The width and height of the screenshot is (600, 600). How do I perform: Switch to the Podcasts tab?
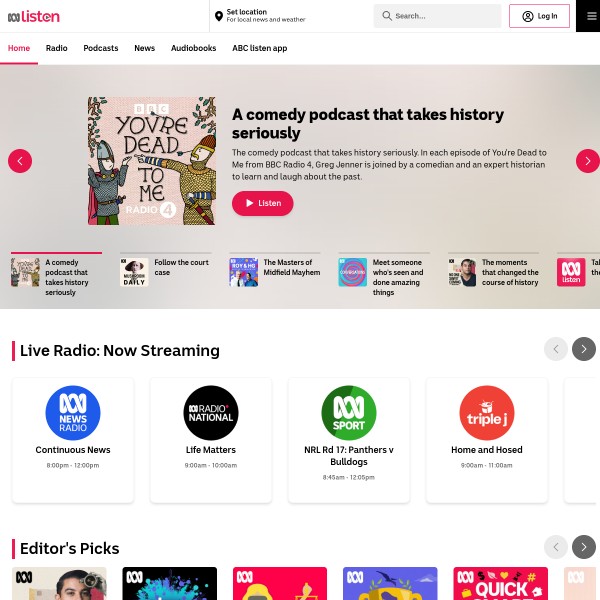[x=101, y=48]
